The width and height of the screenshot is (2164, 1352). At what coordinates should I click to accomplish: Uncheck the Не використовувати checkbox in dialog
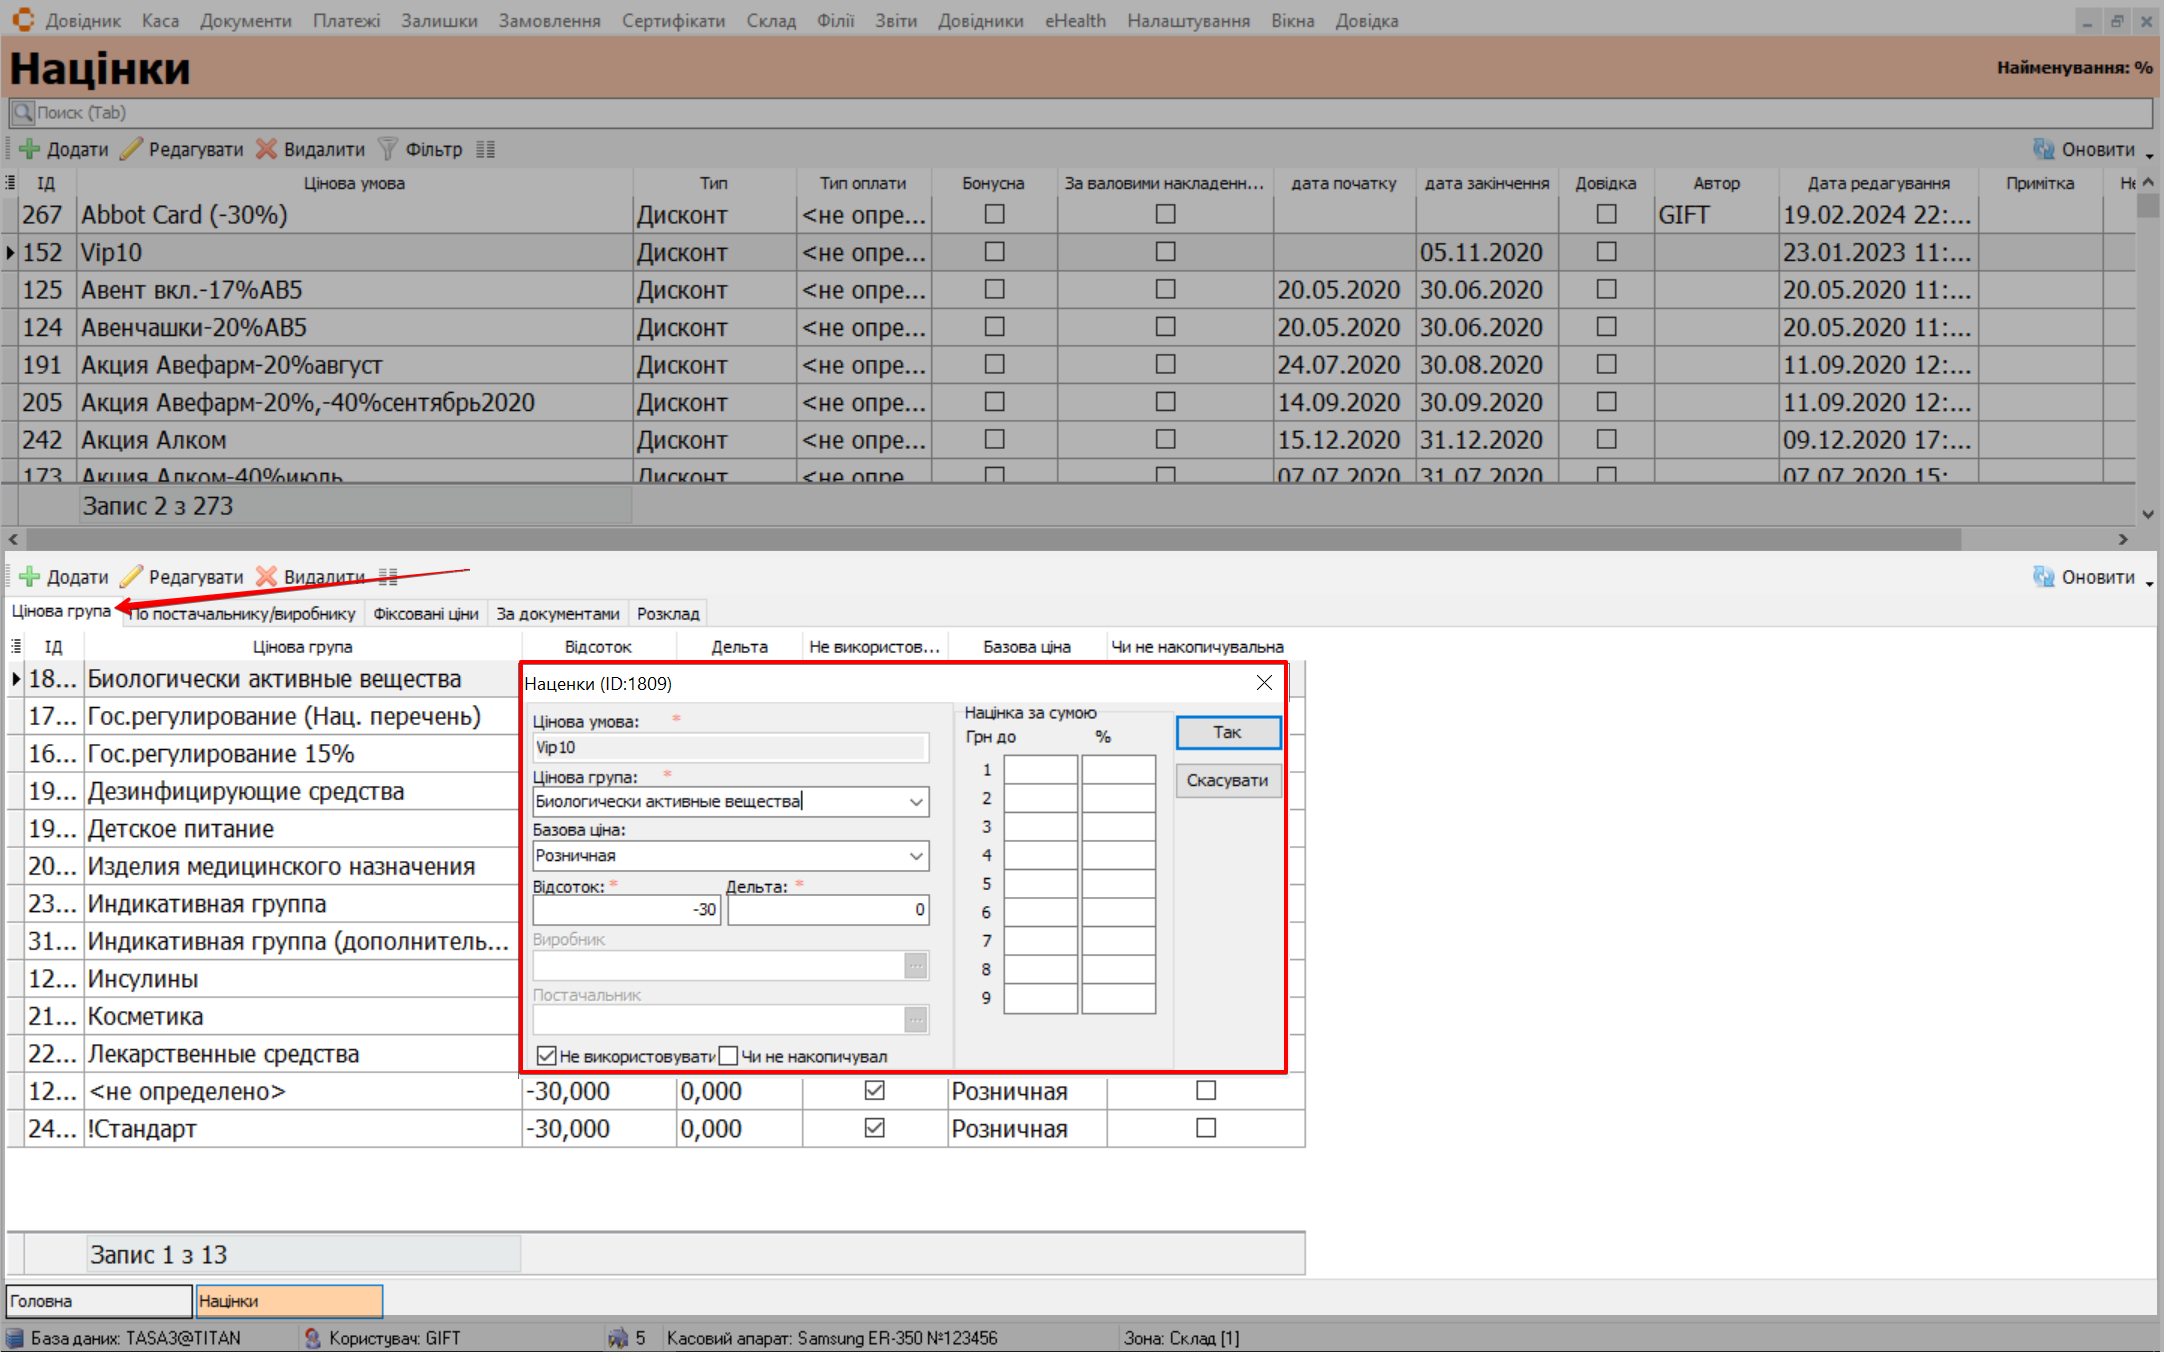[546, 1056]
